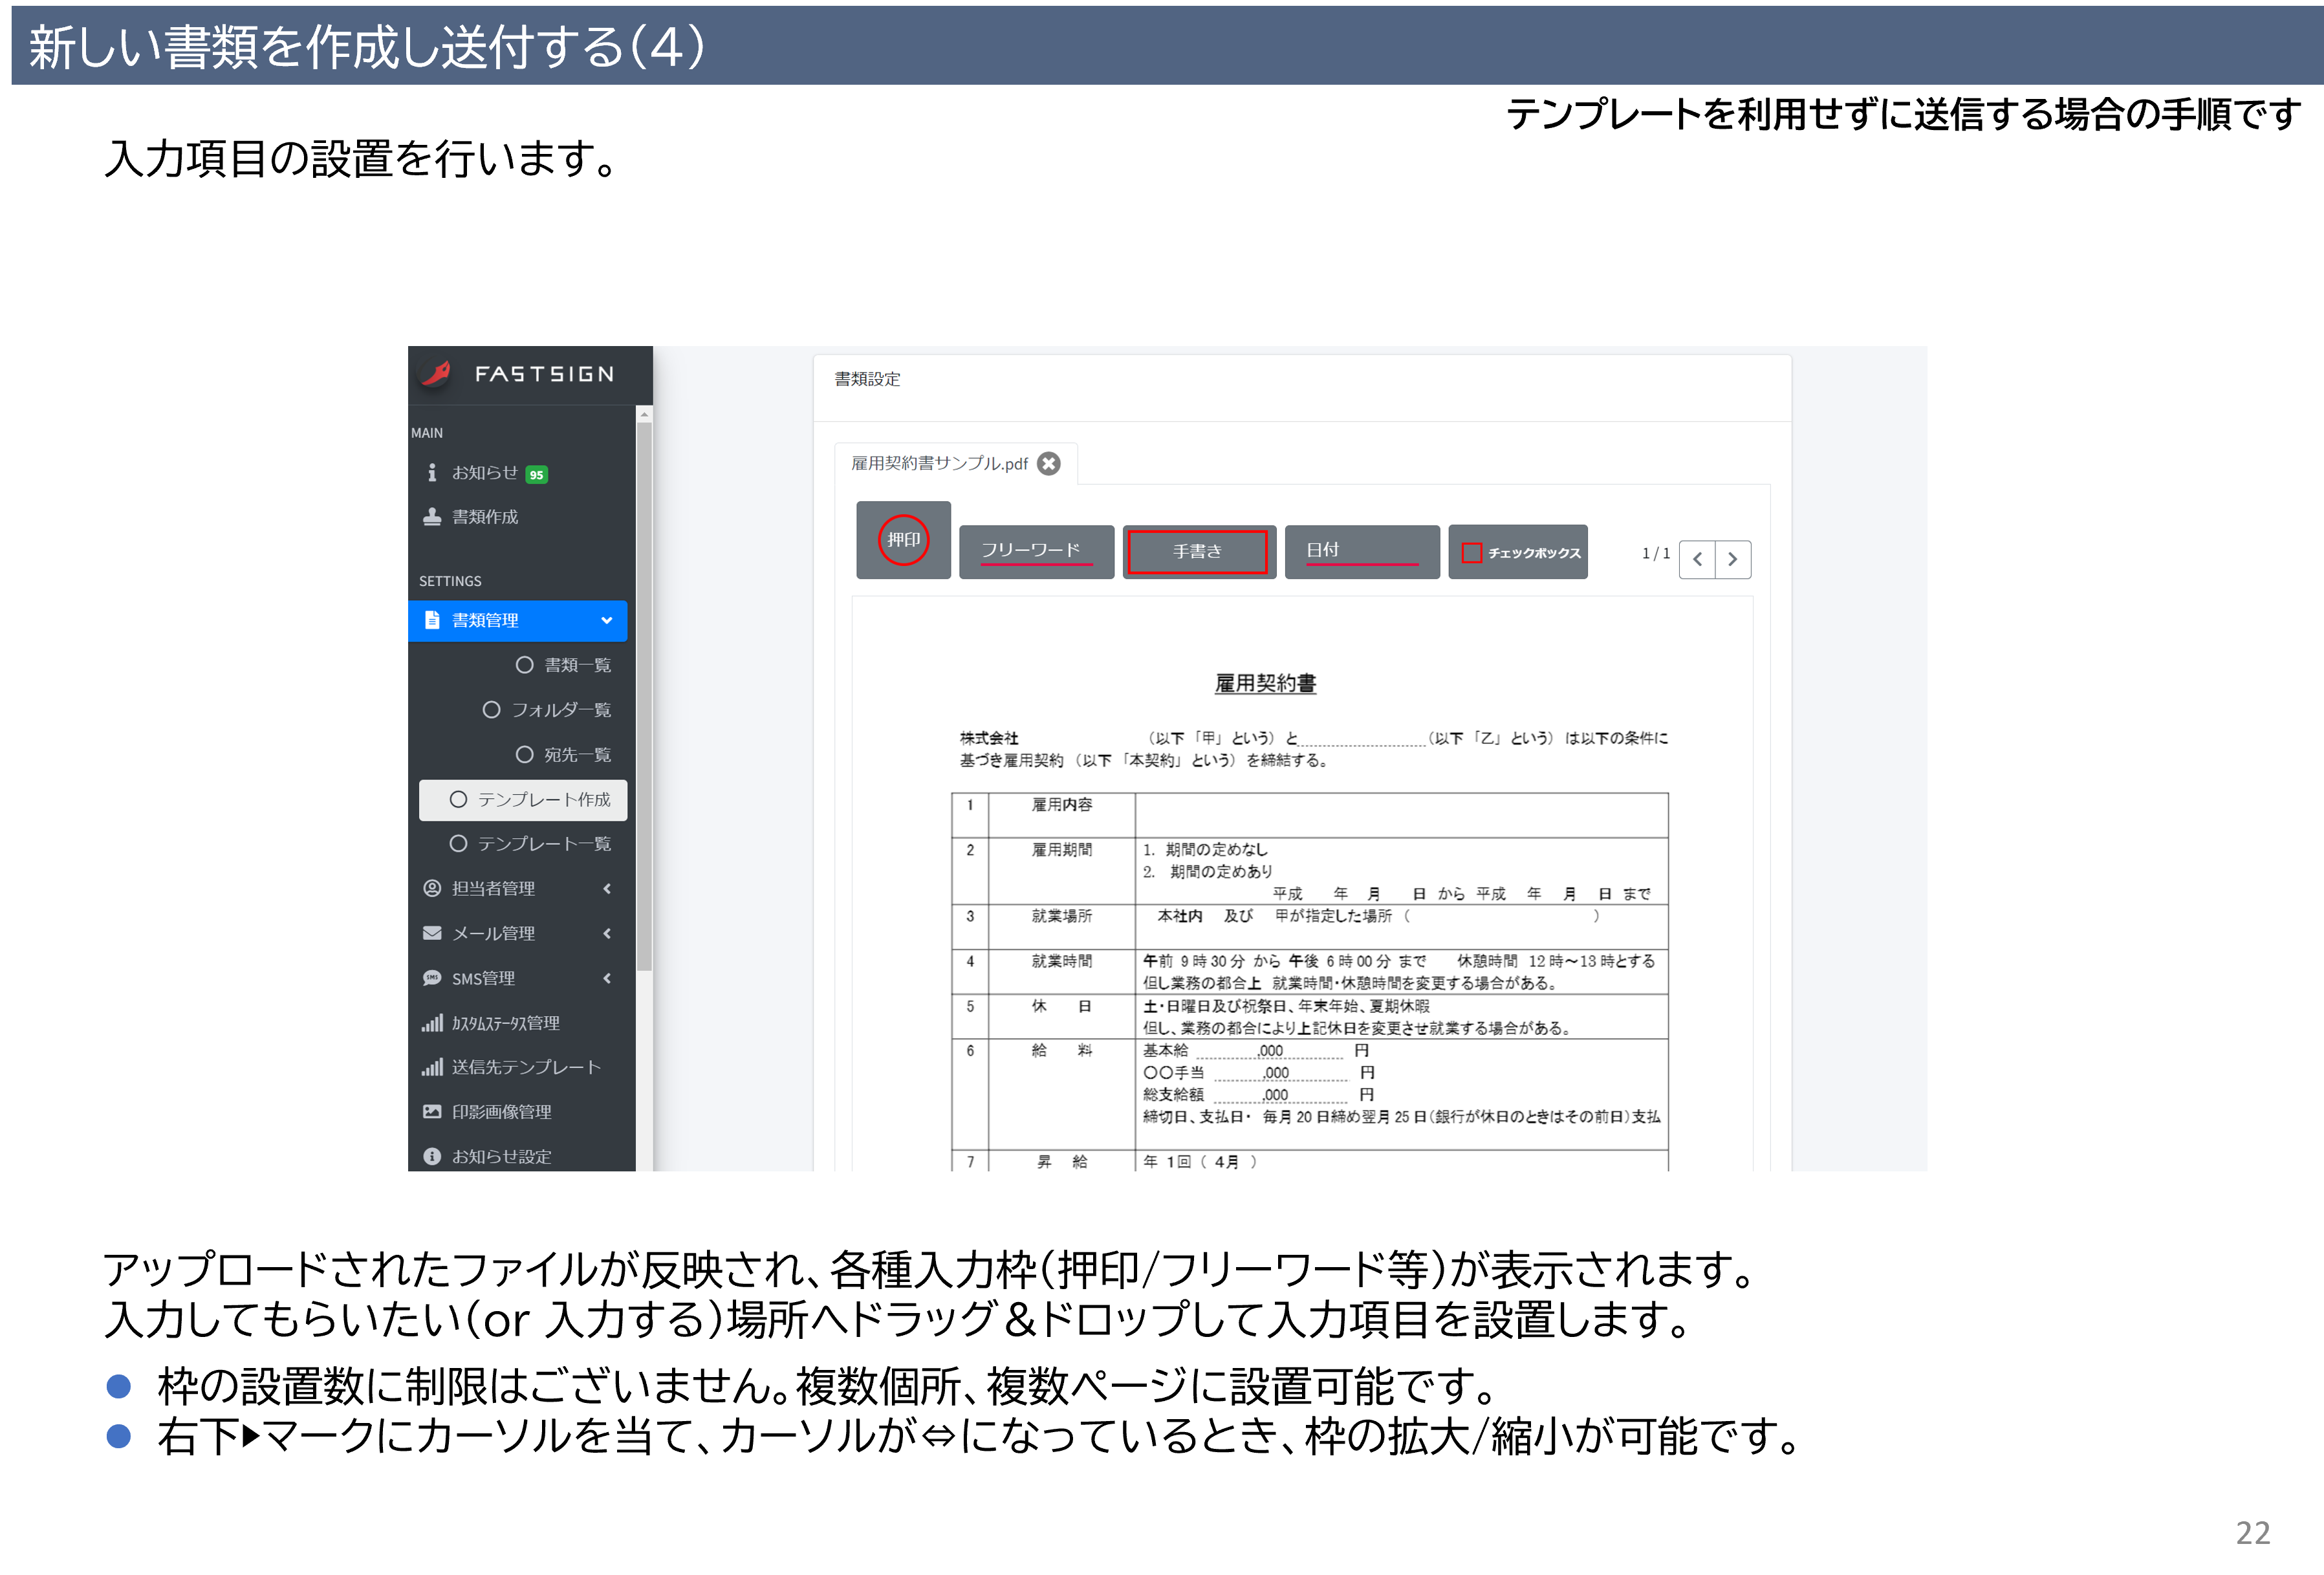Open メール管理 envelope icon item
The width and height of the screenshot is (2324, 1575).
[432, 933]
